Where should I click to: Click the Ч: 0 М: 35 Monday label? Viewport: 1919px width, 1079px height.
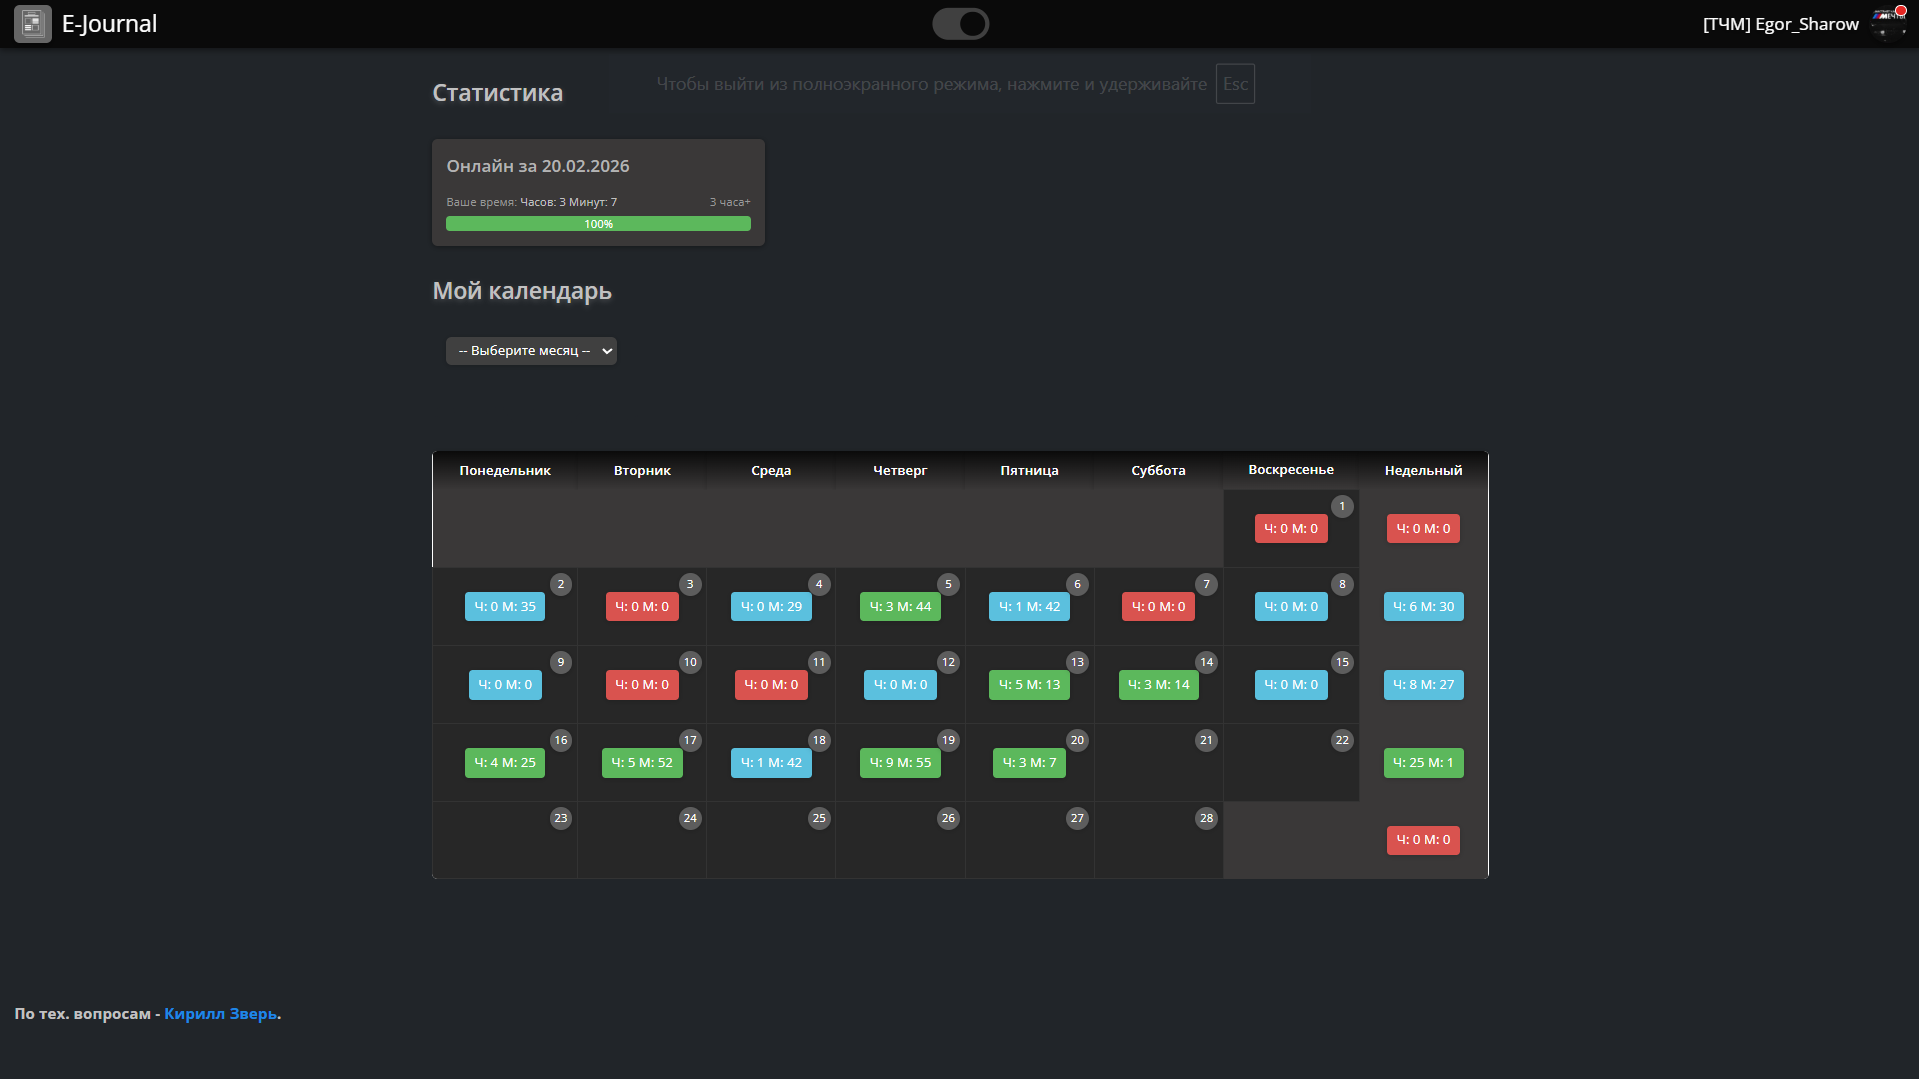pos(505,607)
